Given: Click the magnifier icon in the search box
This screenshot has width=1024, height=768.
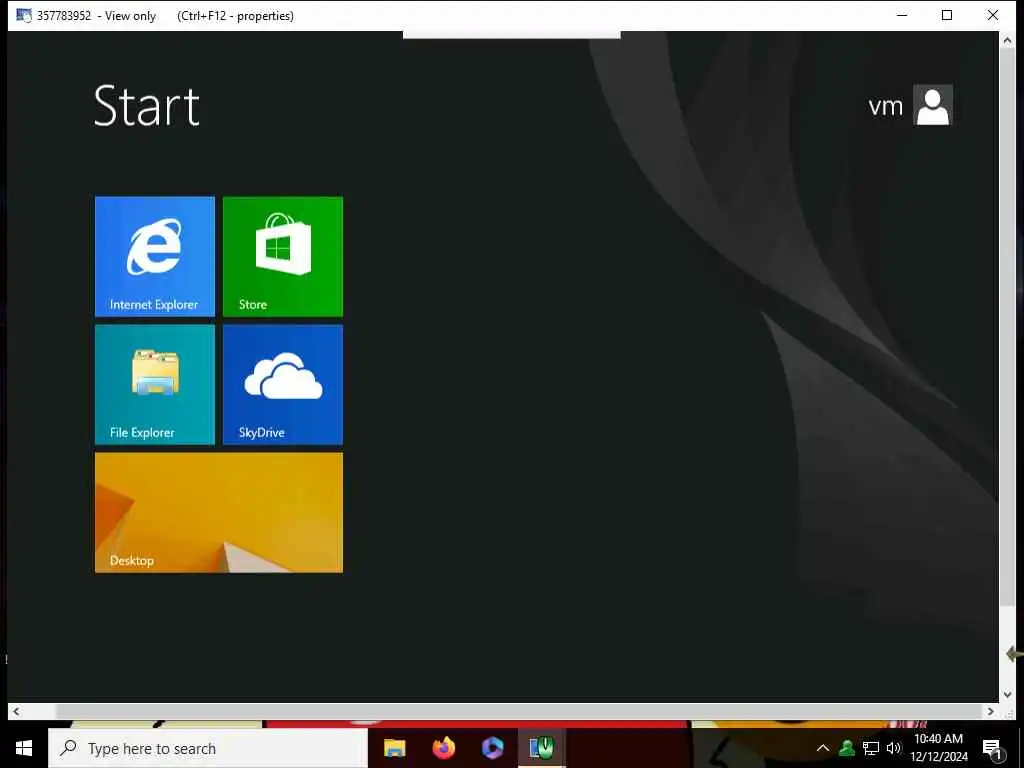Looking at the screenshot, I should [x=68, y=748].
